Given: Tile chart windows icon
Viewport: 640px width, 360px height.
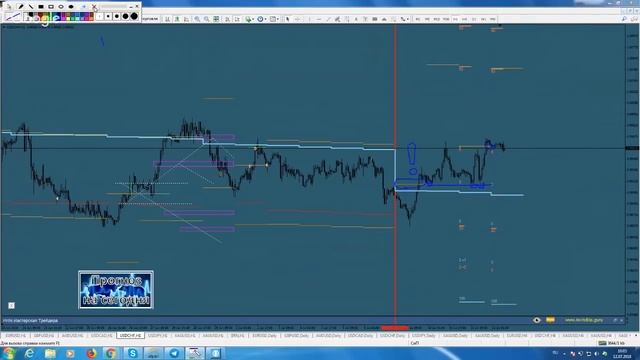Looking at the screenshot, I should pyautogui.click(x=216, y=19).
